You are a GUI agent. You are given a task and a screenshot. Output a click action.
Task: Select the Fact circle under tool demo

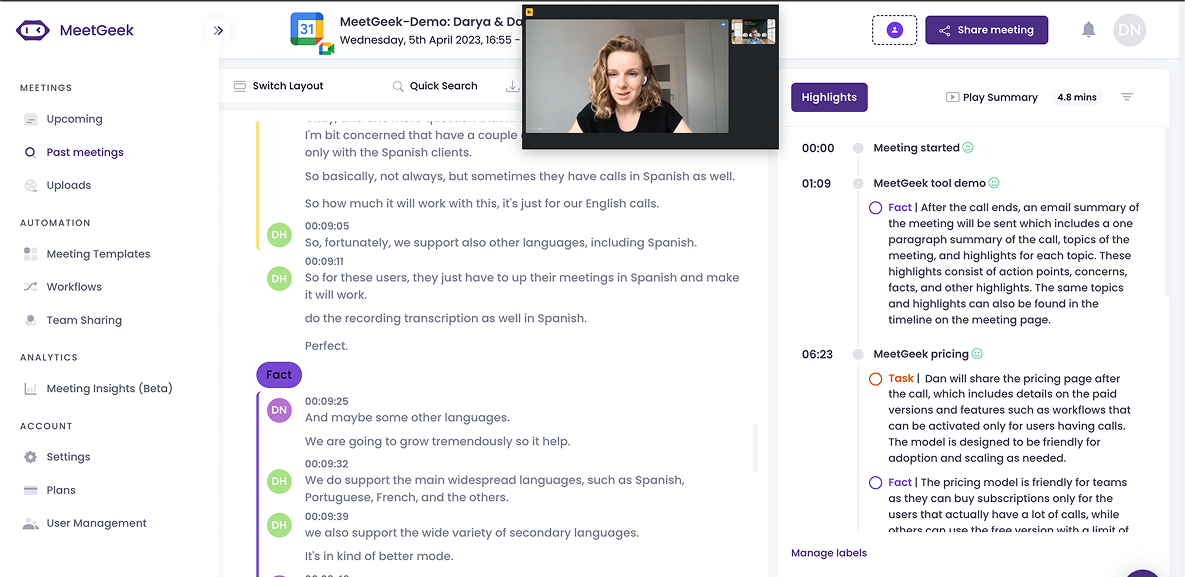coord(876,208)
